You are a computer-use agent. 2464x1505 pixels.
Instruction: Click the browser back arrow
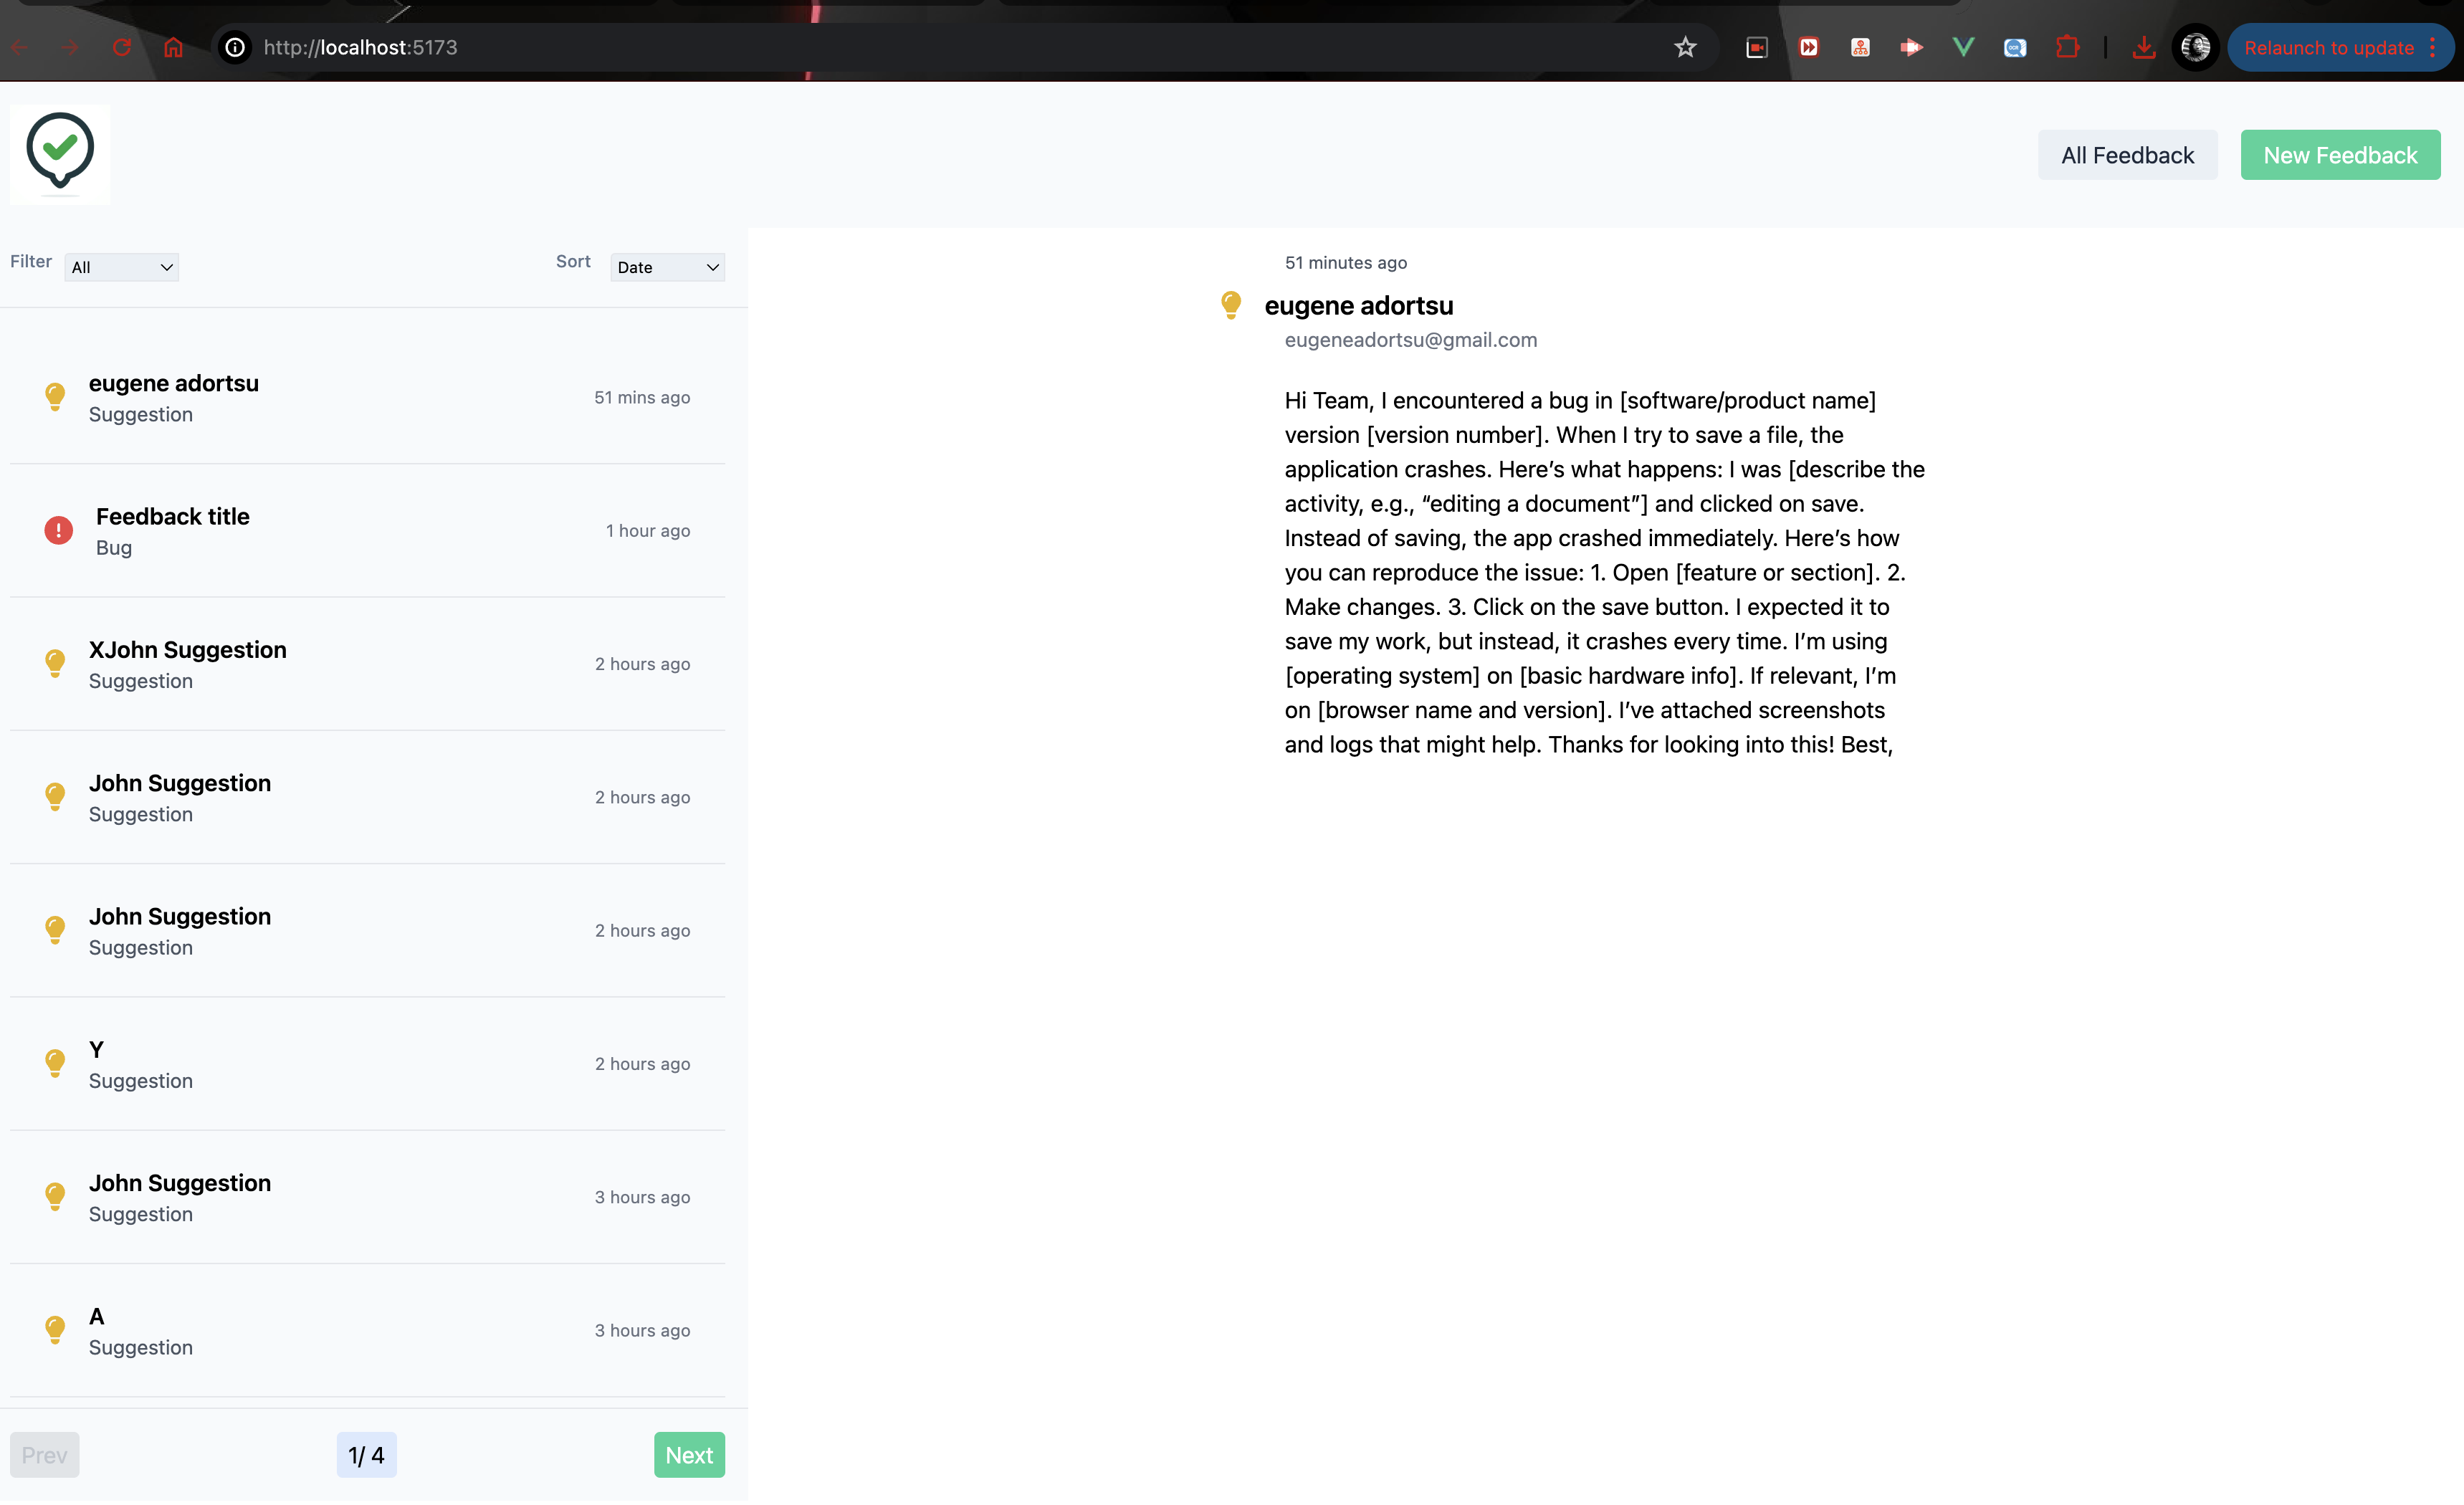(x=19, y=47)
